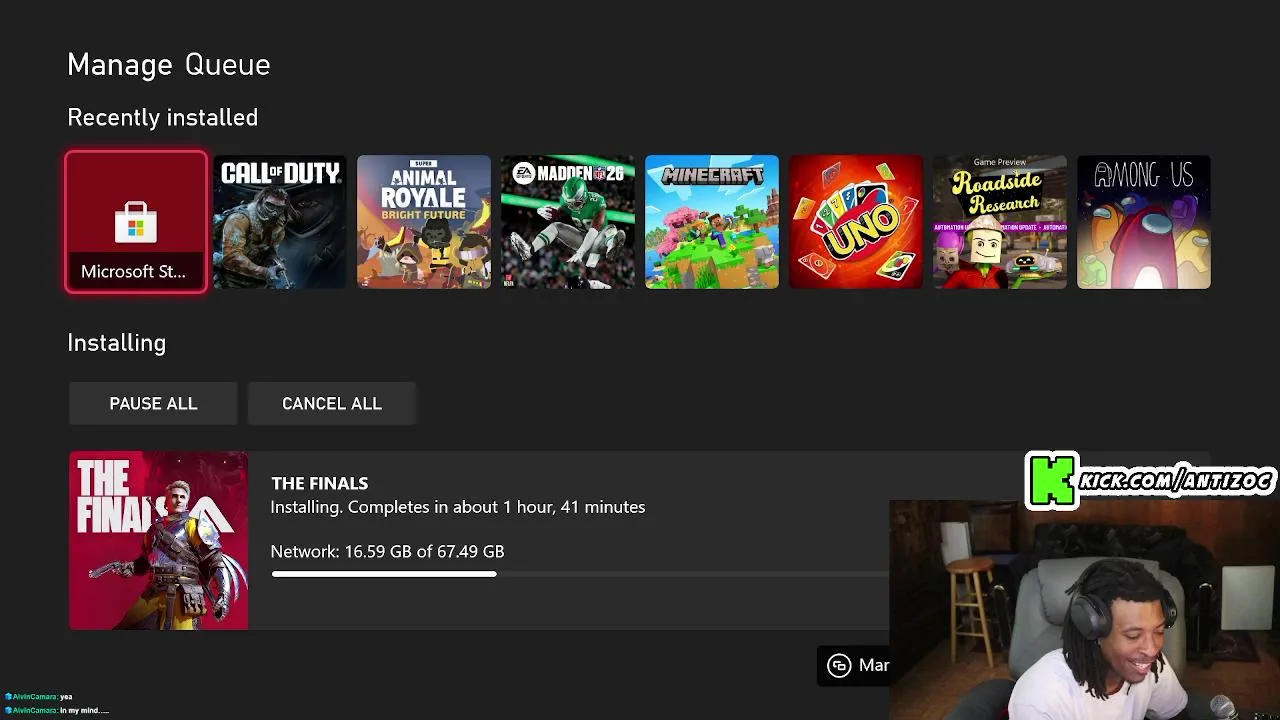Image resolution: width=1280 pixels, height=720 pixels.
Task: Launch the Minecraft game tile
Action: [712, 222]
